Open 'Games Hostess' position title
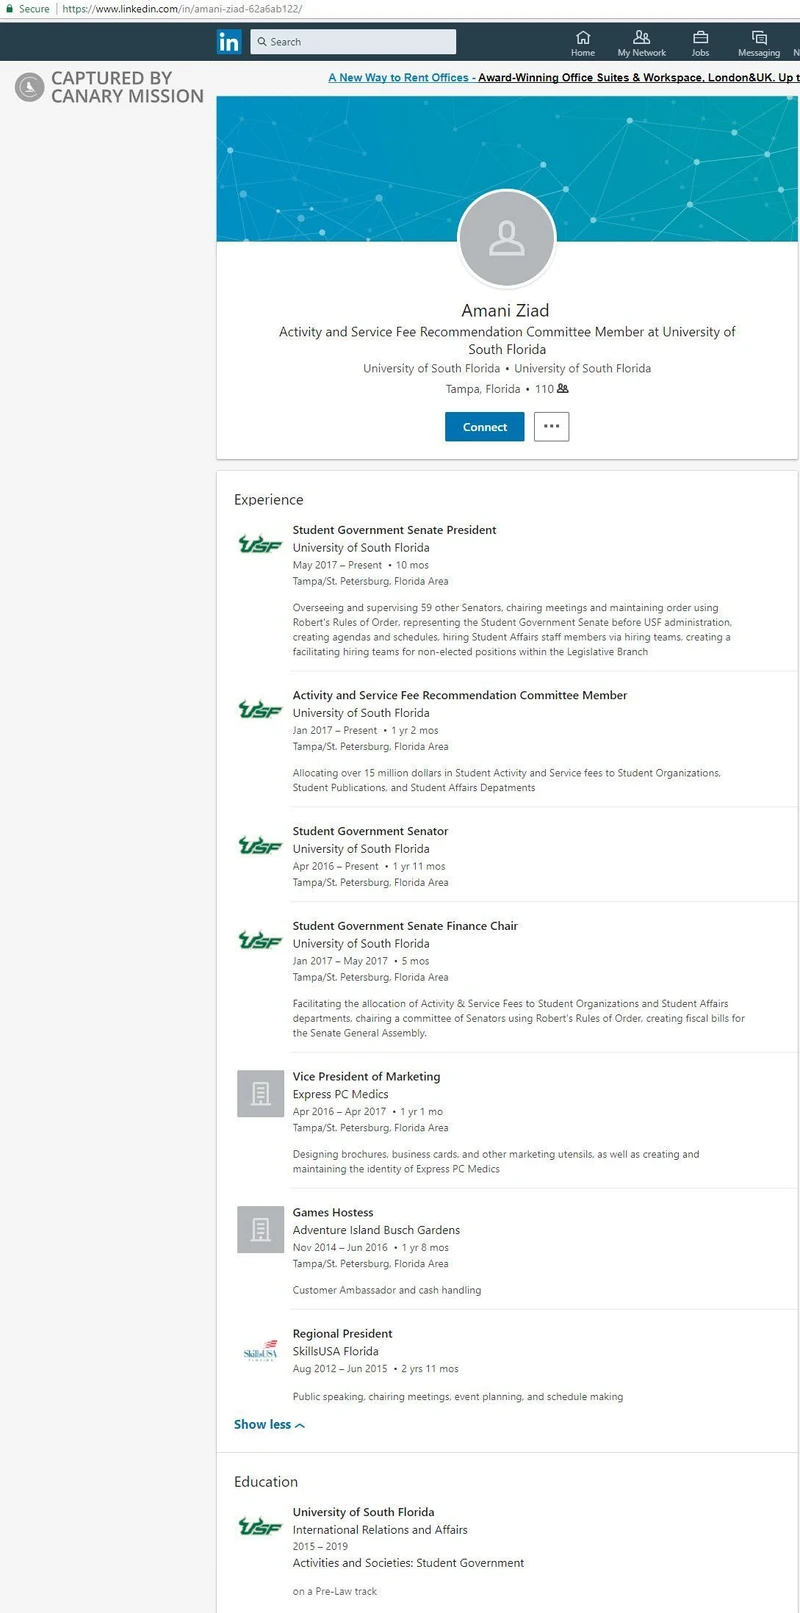The width and height of the screenshot is (800, 1613). coord(333,1213)
